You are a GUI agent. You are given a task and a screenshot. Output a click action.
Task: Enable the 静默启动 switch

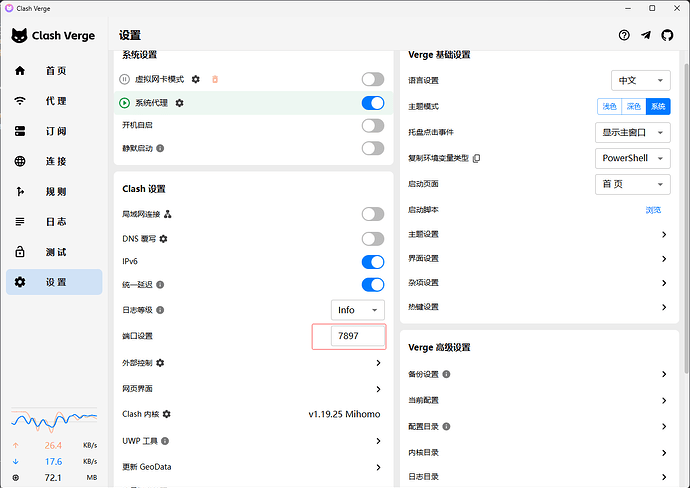click(373, 148)
